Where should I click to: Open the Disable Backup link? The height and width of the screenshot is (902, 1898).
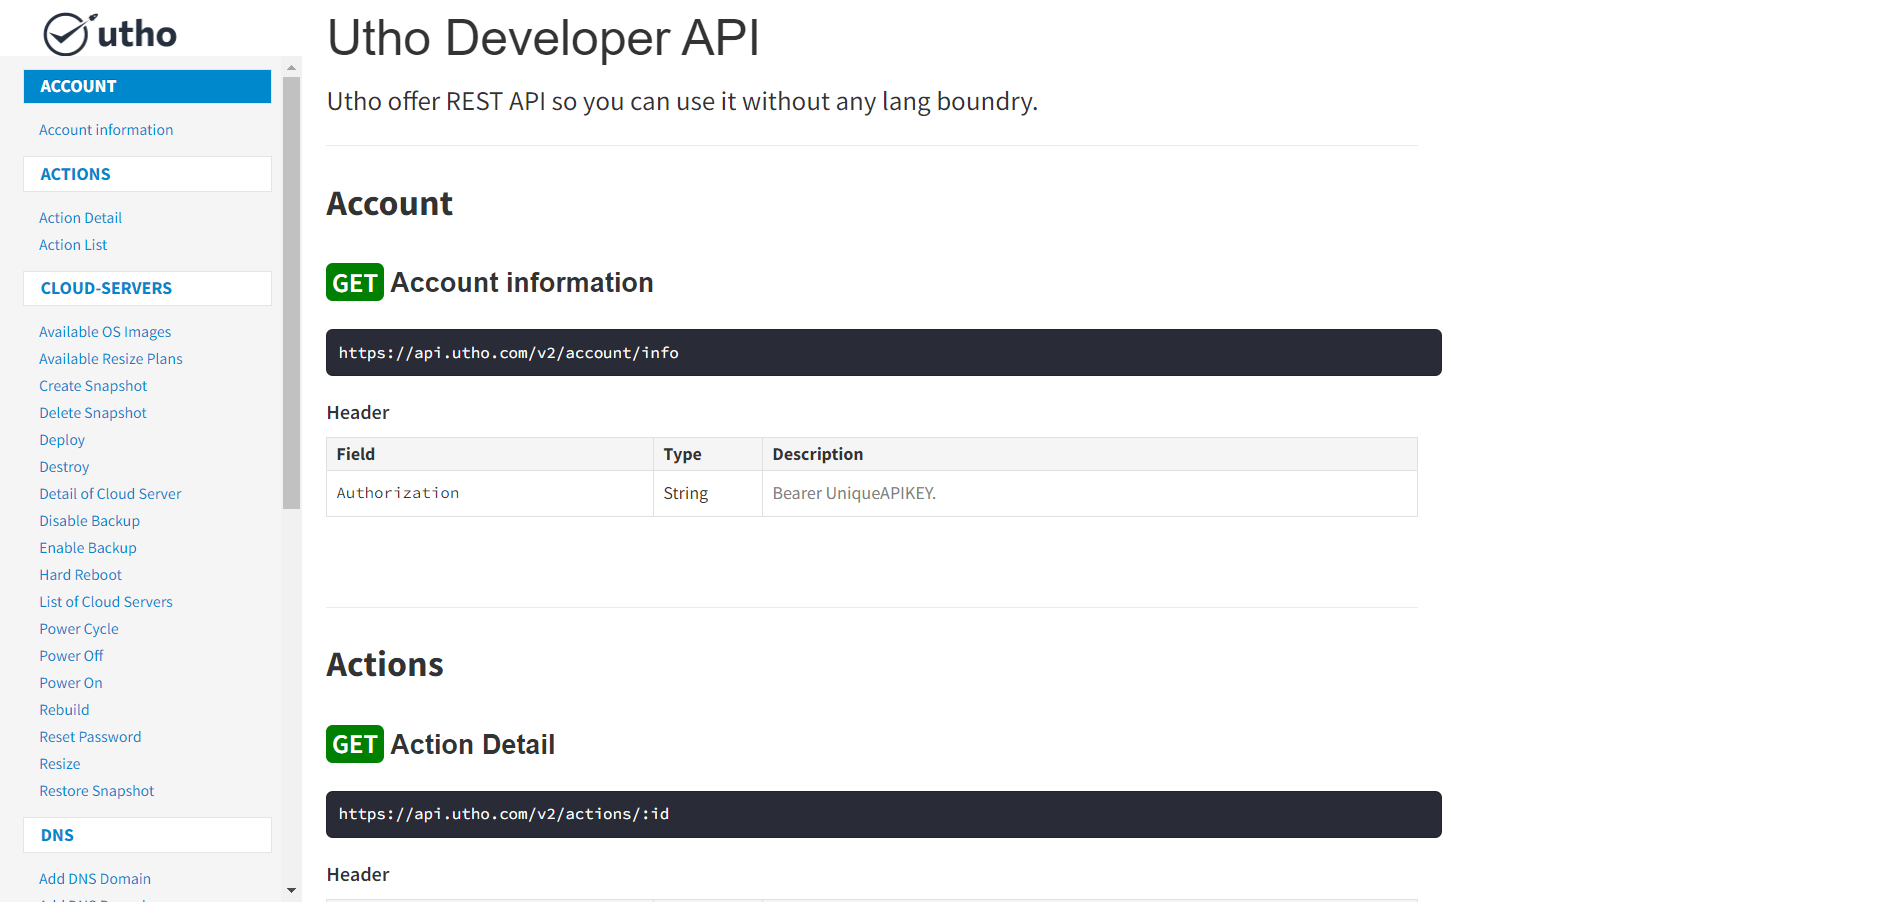[90, 521]
